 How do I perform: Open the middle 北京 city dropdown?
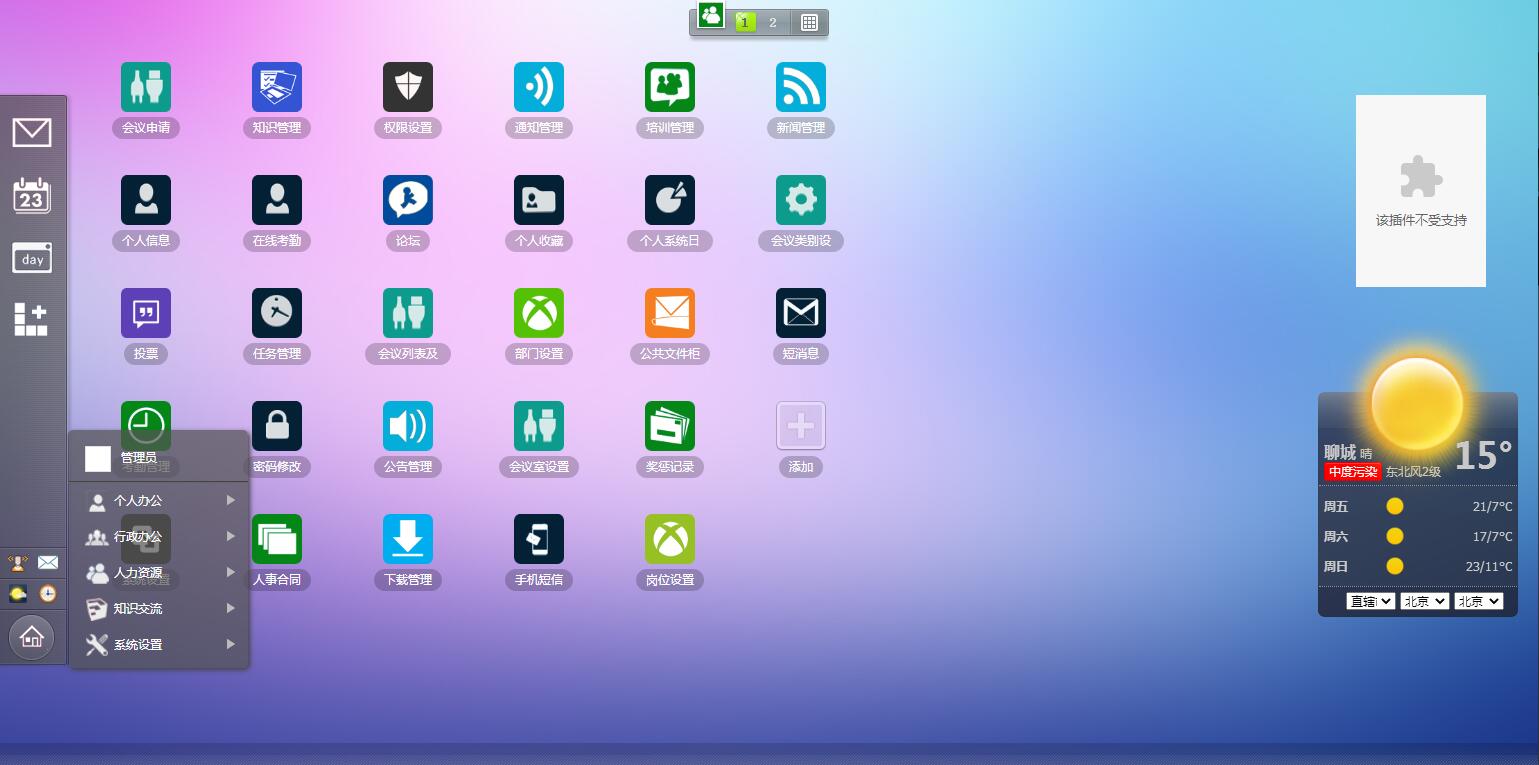(1424, 601)
